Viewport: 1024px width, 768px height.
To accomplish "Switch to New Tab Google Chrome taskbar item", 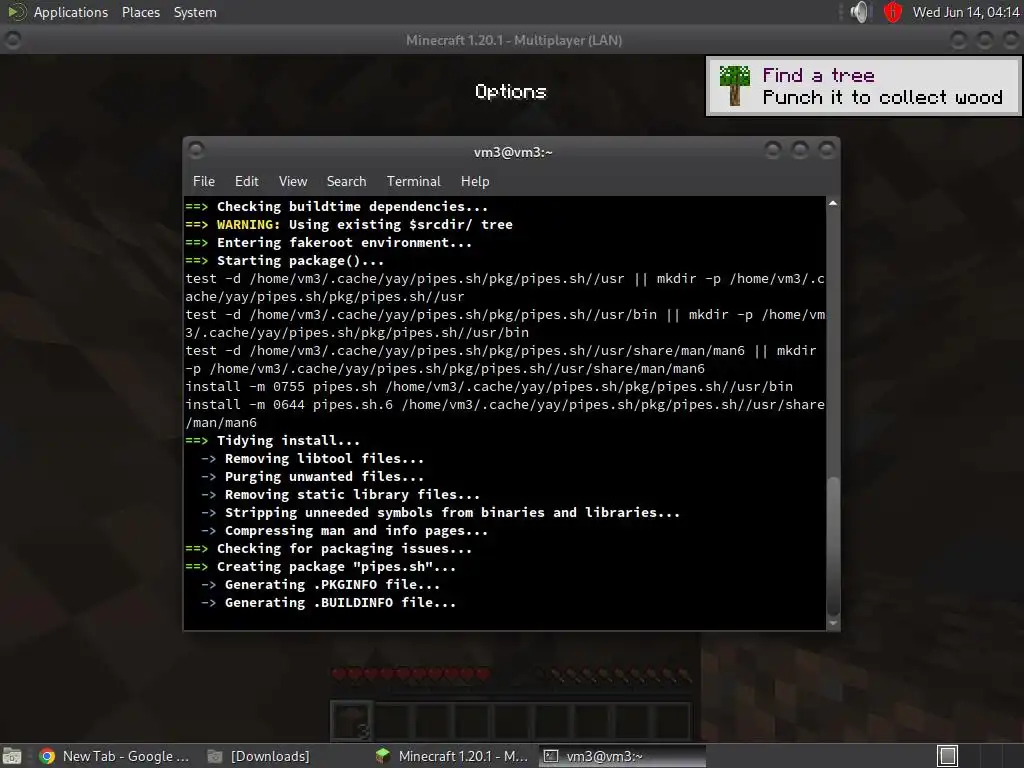I will pyautogui.click(x=115, y=756).
